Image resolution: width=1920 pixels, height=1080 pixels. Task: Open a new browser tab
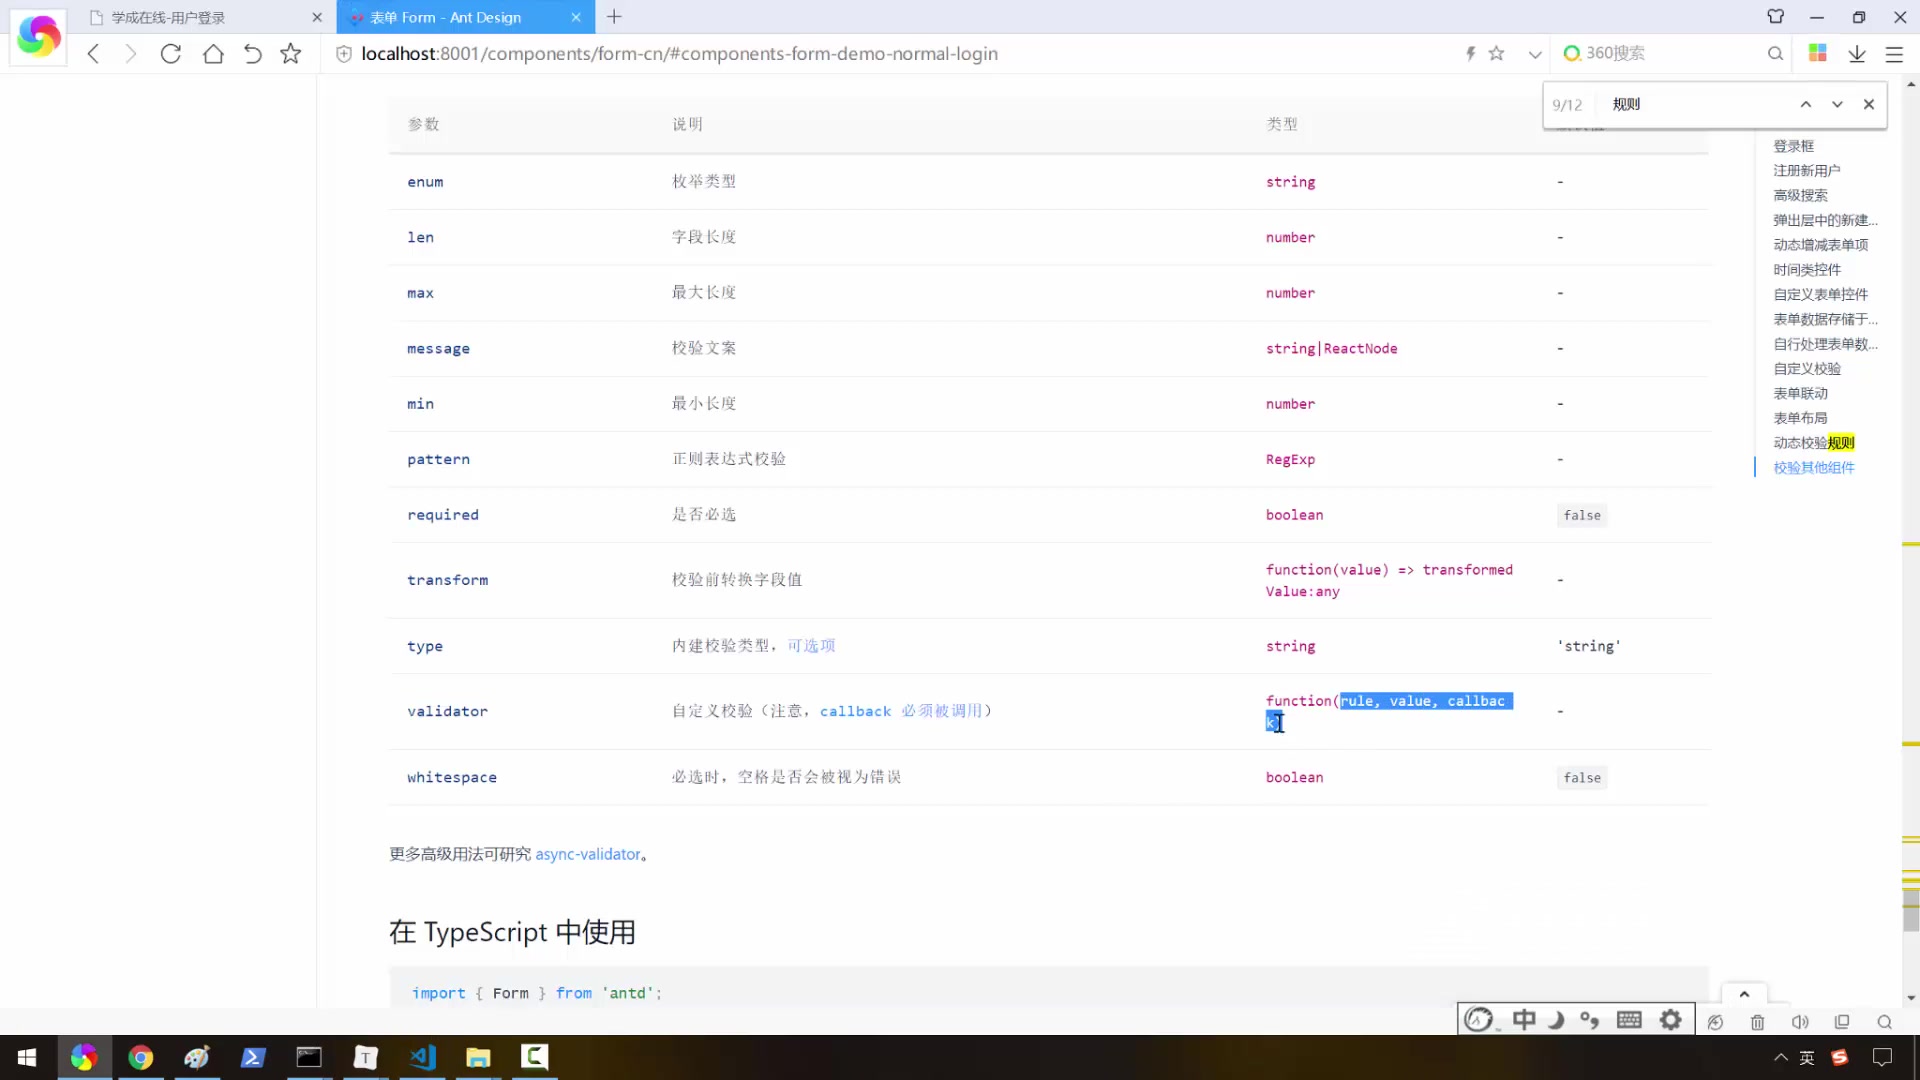tap(614, 17)
